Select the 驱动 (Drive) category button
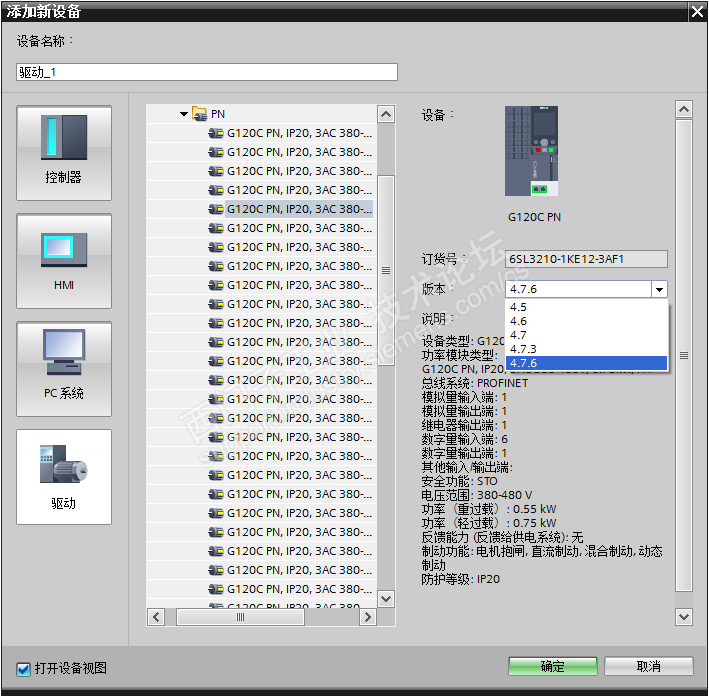The image size is (709, 697). click(x=64, y=477)
